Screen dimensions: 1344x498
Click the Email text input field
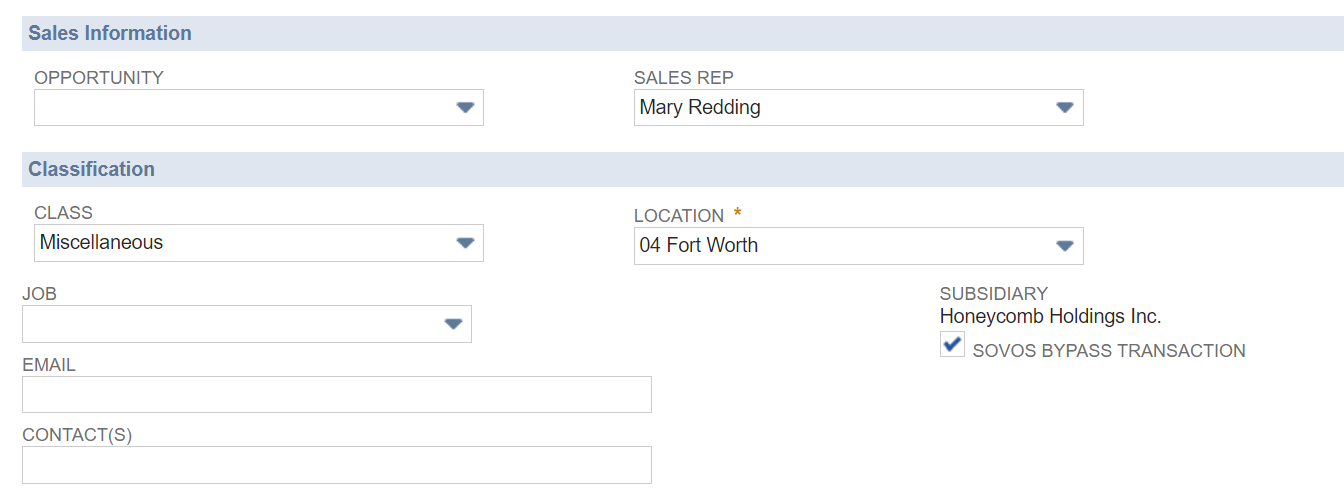tap(336, 395)
